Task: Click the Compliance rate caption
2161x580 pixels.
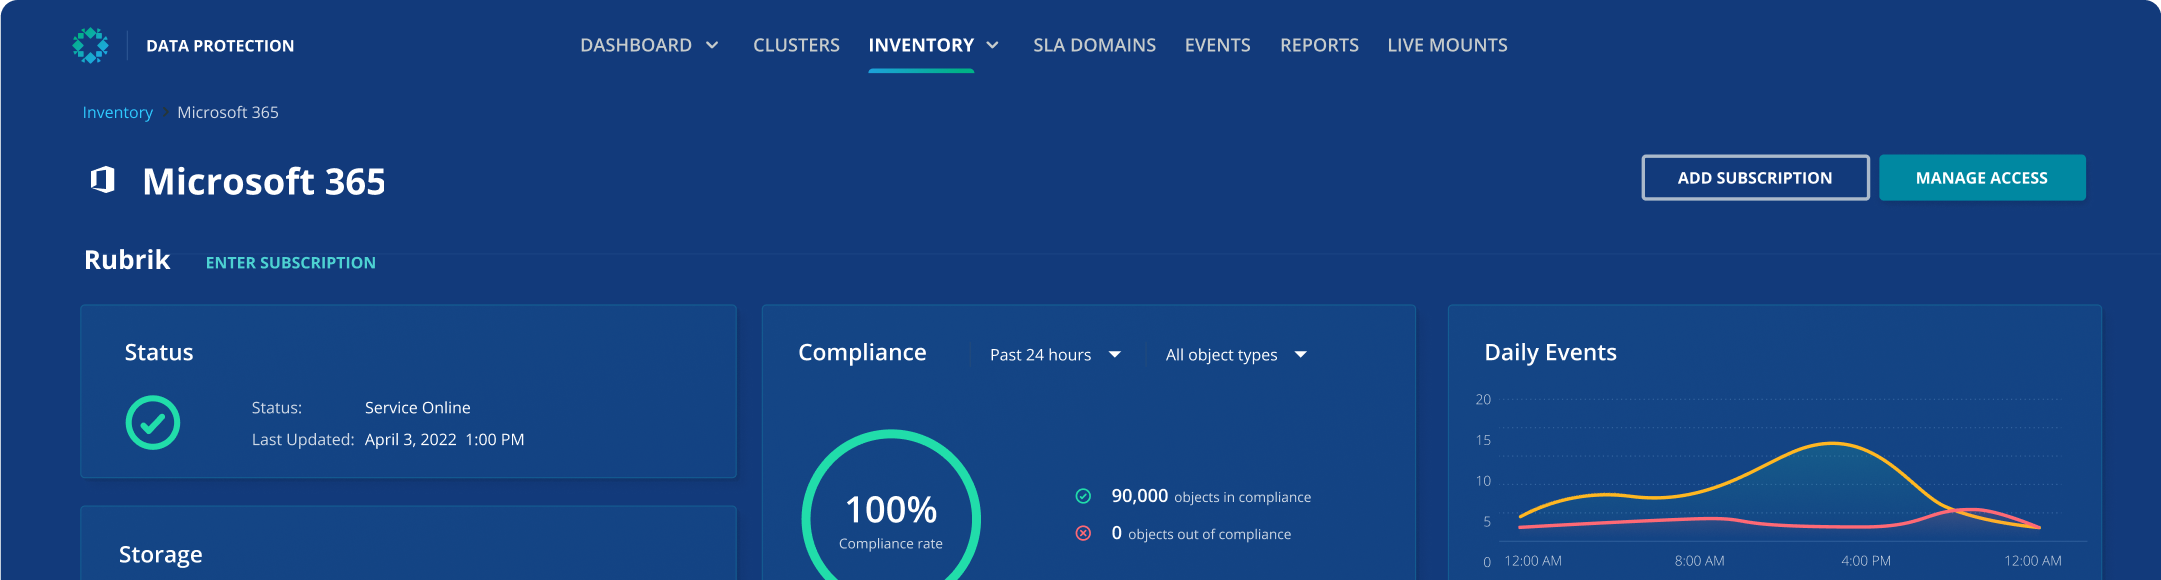Action: pos(891,544)
